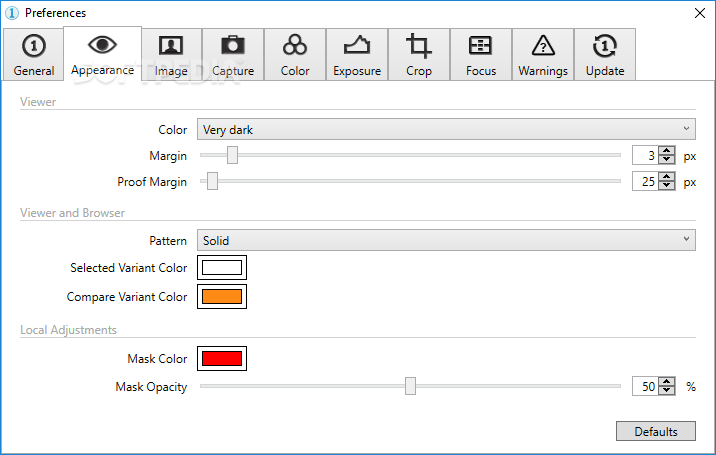The image size is (716, 455).
Task: Select the Appearance tab
Action: tap(102, 54)
